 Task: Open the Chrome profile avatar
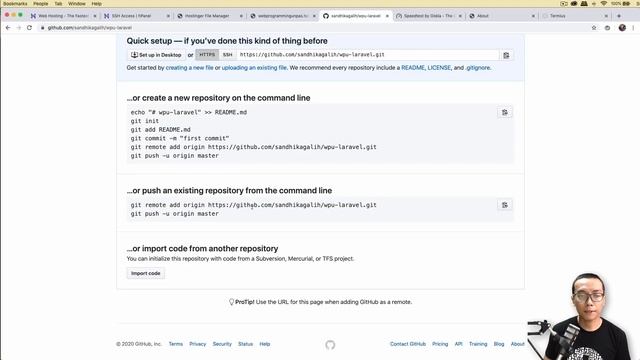[622, 28]
